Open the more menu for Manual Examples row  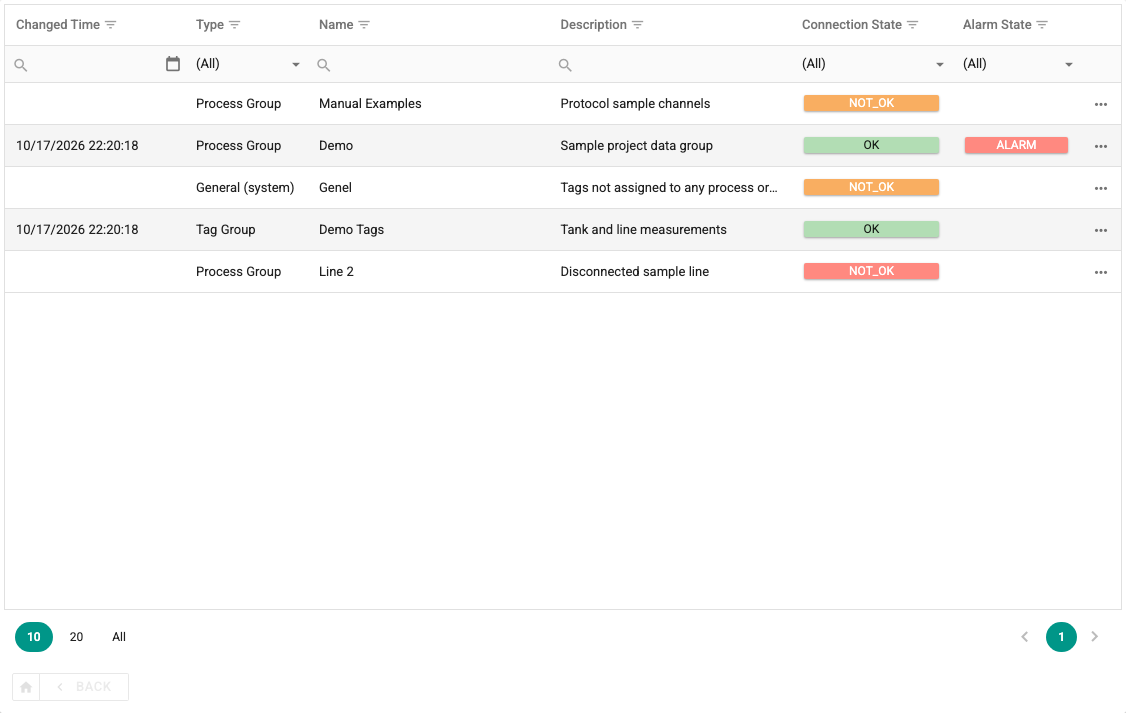pos(1101,104)
